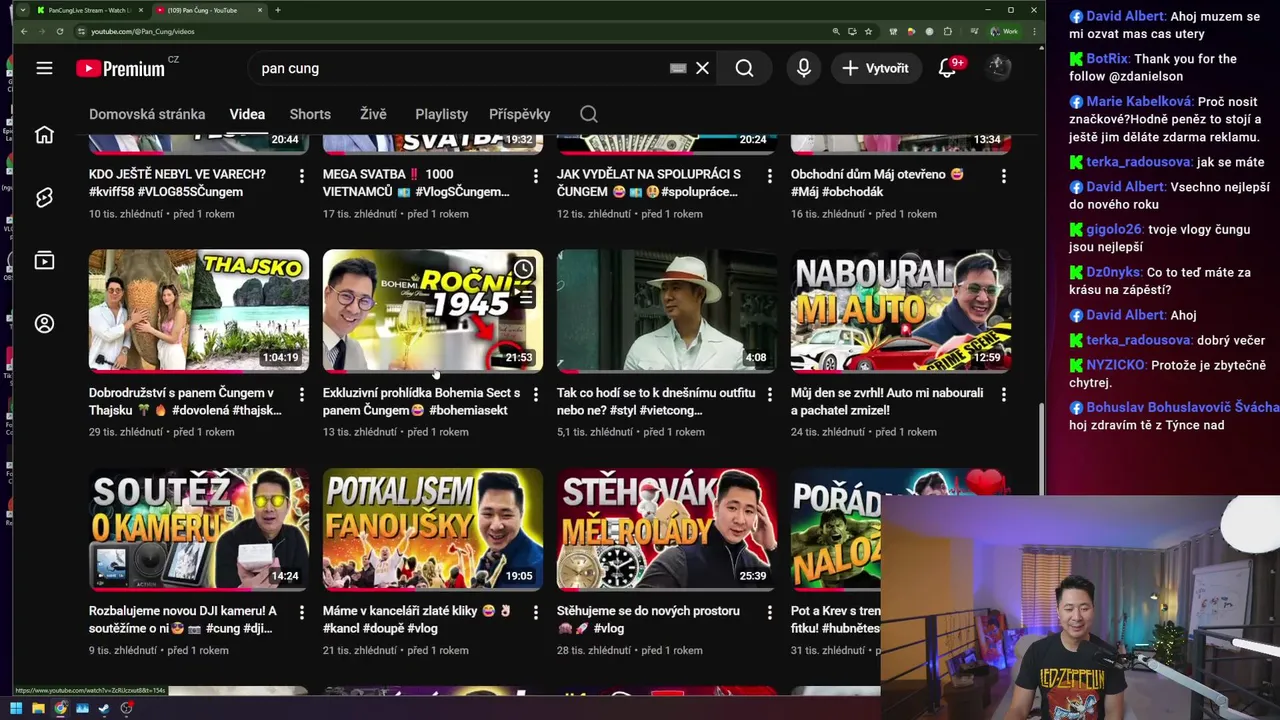Go to Home in the left sidebar
Image resolution: width=1280 pixels, height=720 pixels.
[44, 135]
